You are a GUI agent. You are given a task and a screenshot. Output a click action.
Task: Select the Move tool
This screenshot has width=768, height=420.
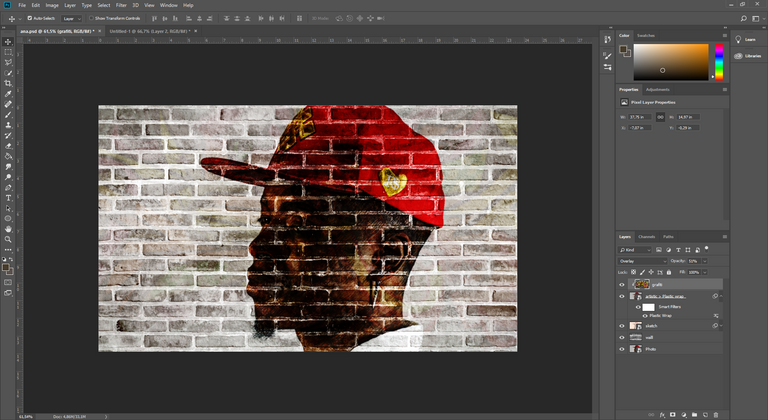pos(8,42)
